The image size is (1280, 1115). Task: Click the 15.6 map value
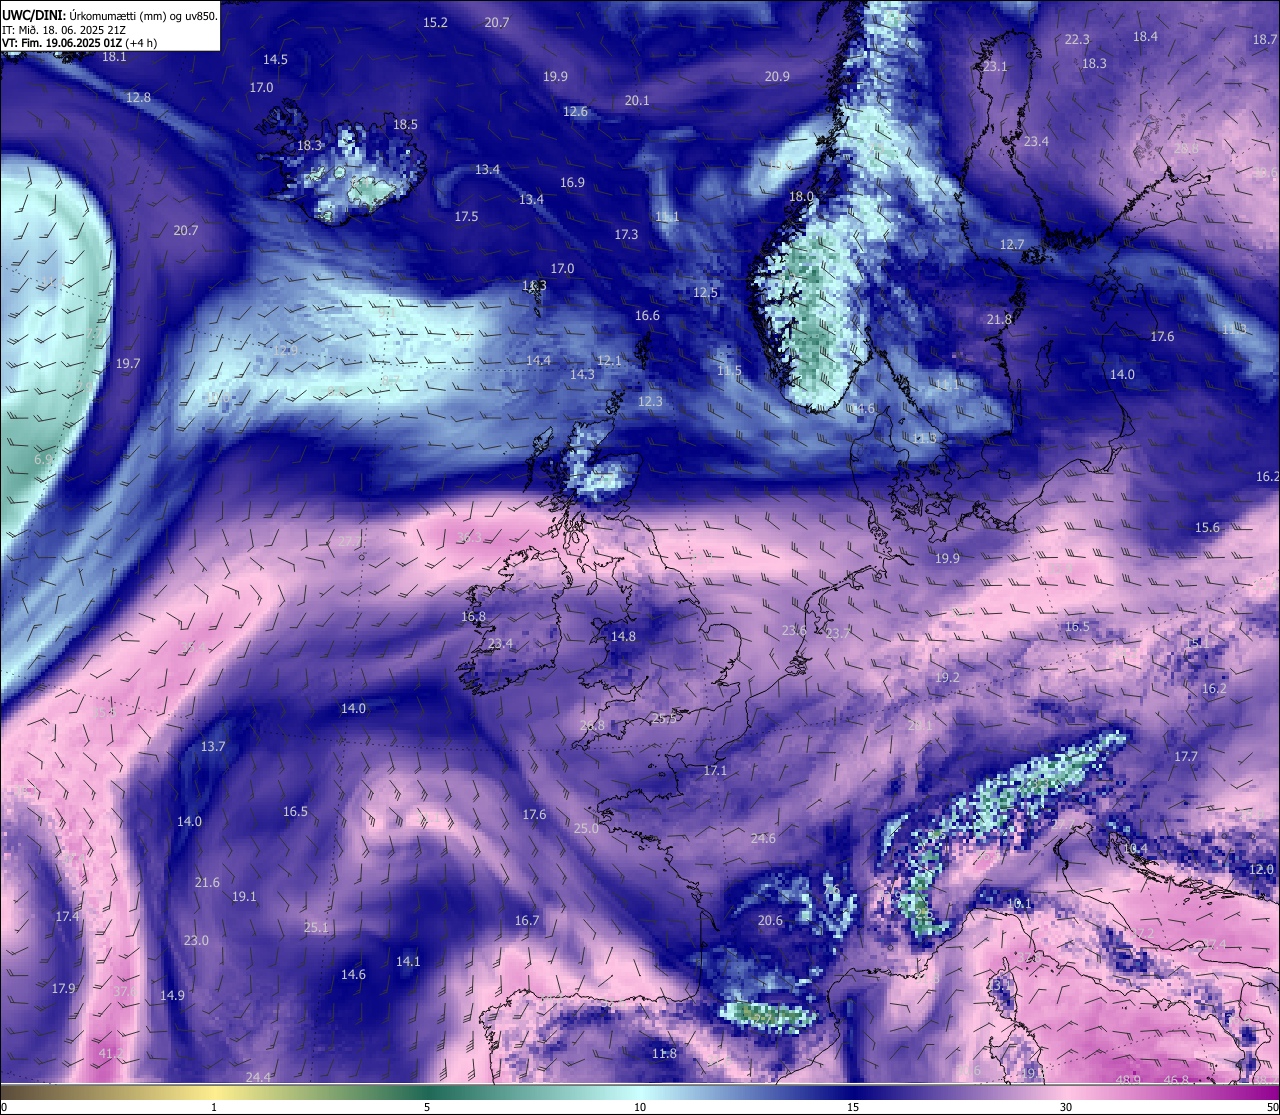pos(1207,527)
